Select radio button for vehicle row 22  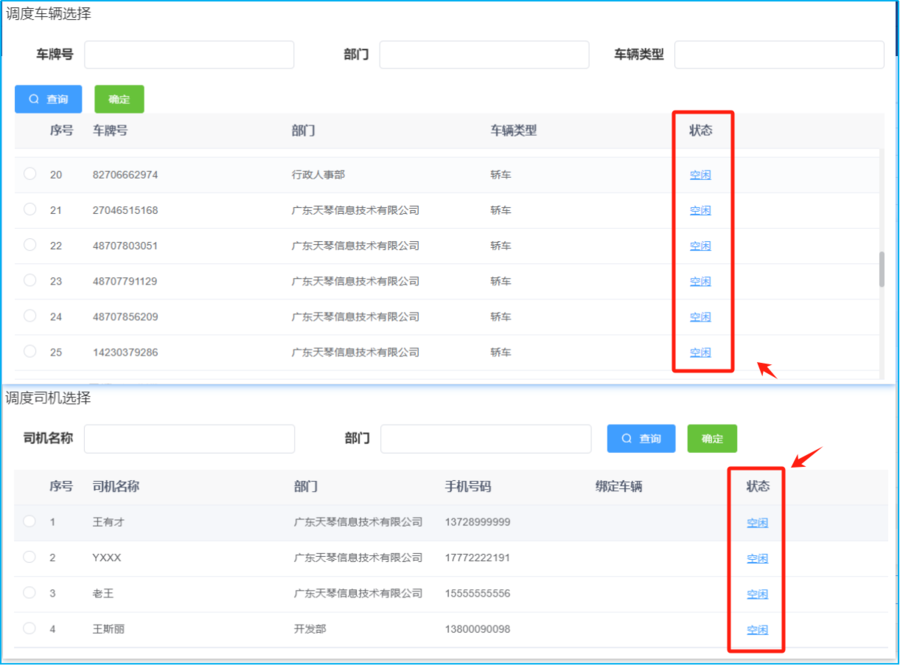coord(30,245)
